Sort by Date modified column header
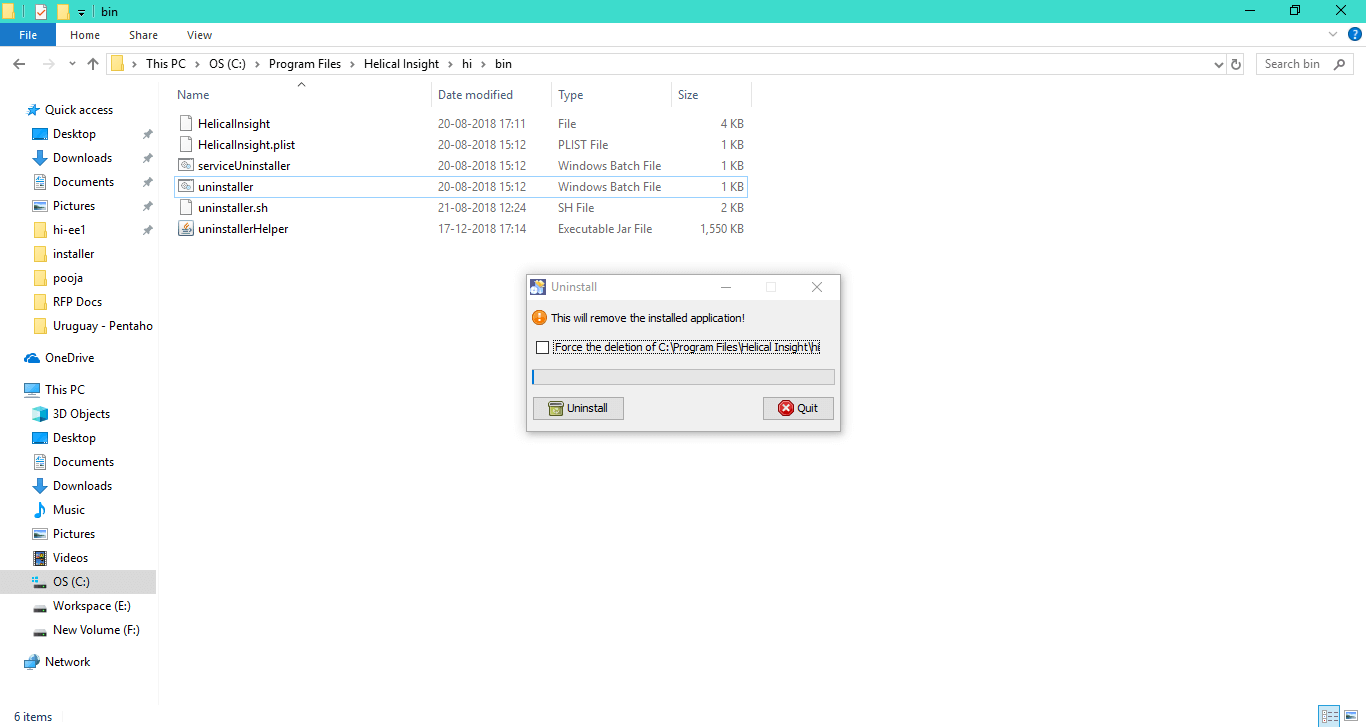 [492, 95]
